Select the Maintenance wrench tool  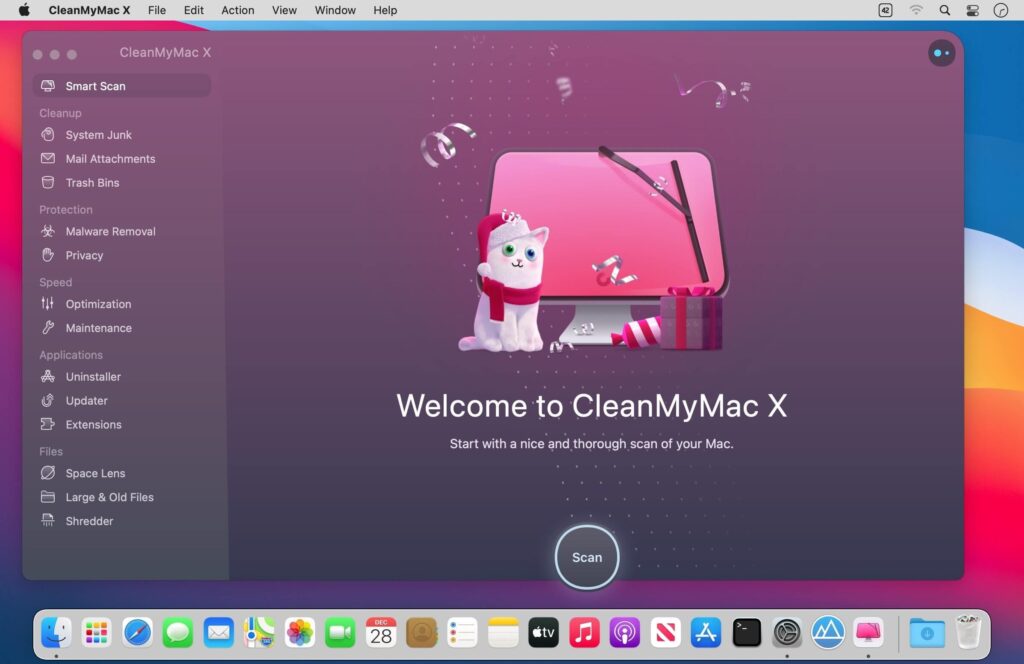click(98, 327)
